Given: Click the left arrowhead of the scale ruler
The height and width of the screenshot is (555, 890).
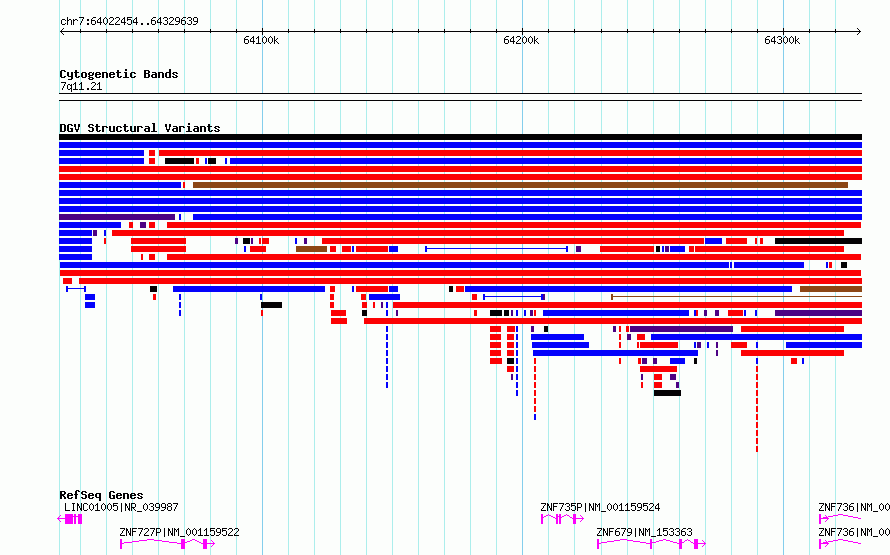Looking at the screenshot, I should (62, 32).
